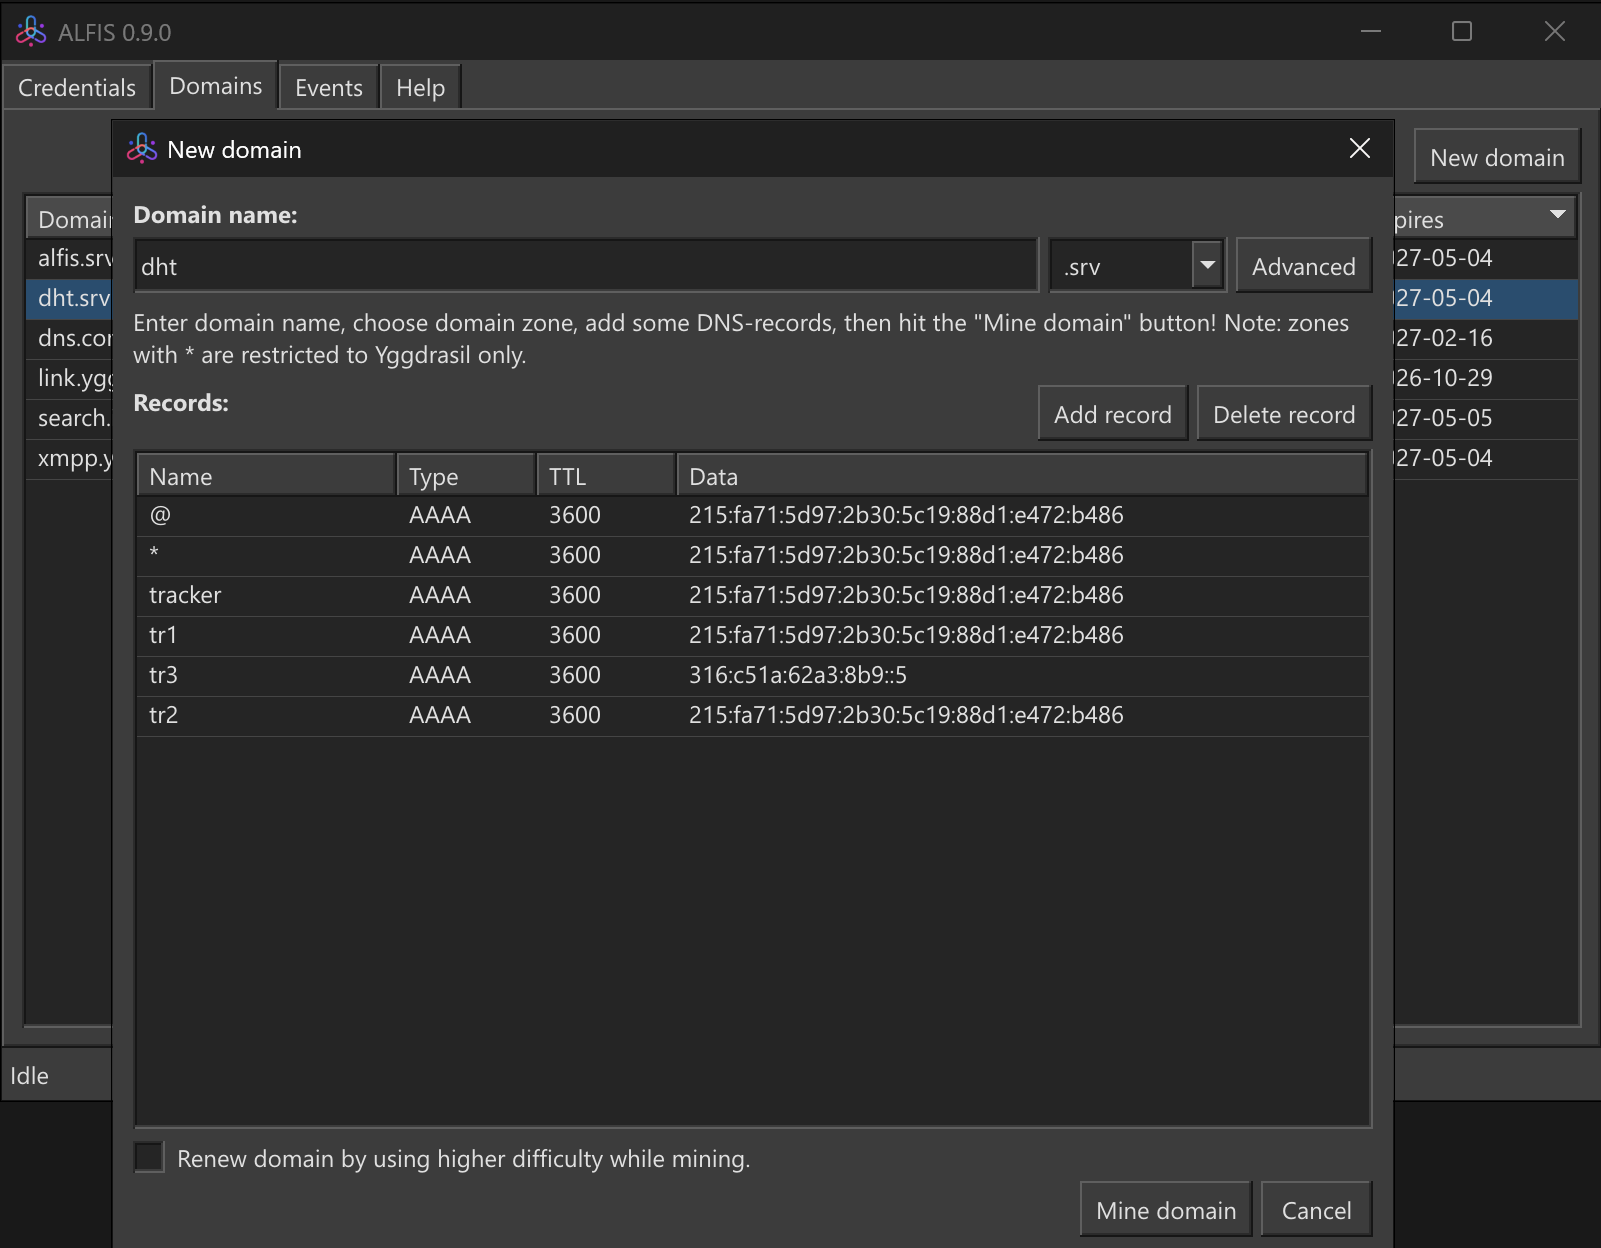
Task: Select the tr2 record row
Action: click(x=753, y=716)
